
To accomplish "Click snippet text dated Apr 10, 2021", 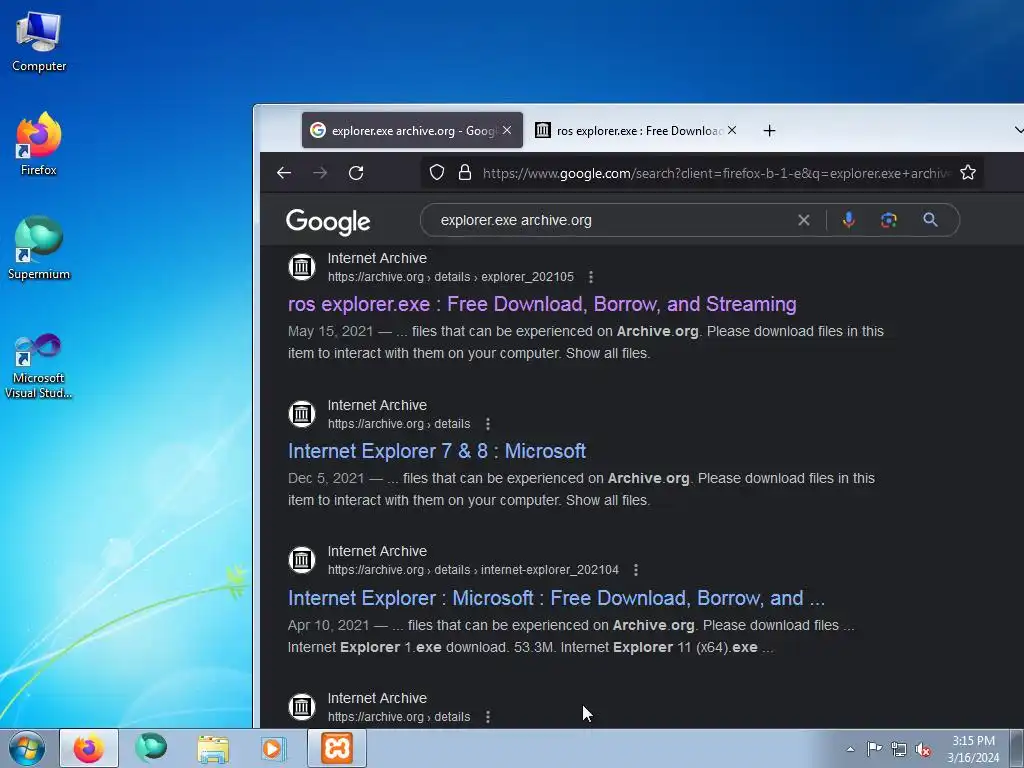I will [571, 636].
